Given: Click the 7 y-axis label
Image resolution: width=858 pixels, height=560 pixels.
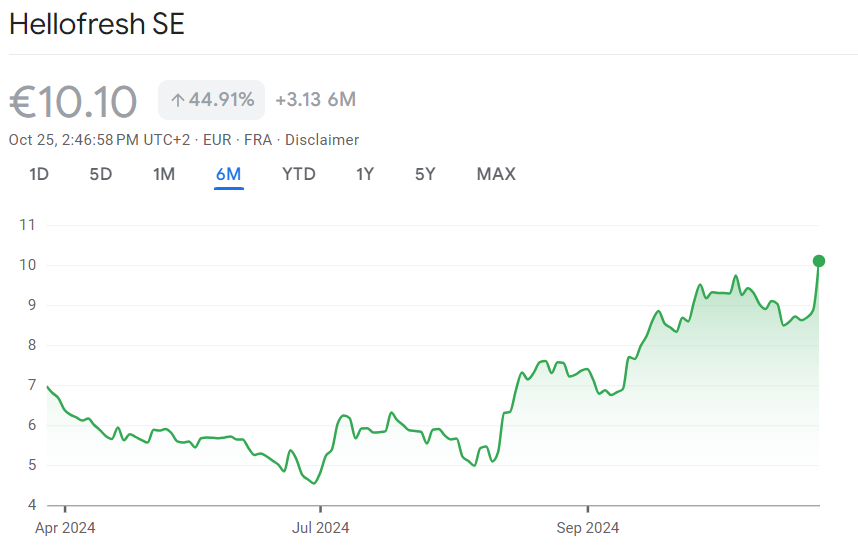Looking at the screenshot, I should click(x=32, y=385).
